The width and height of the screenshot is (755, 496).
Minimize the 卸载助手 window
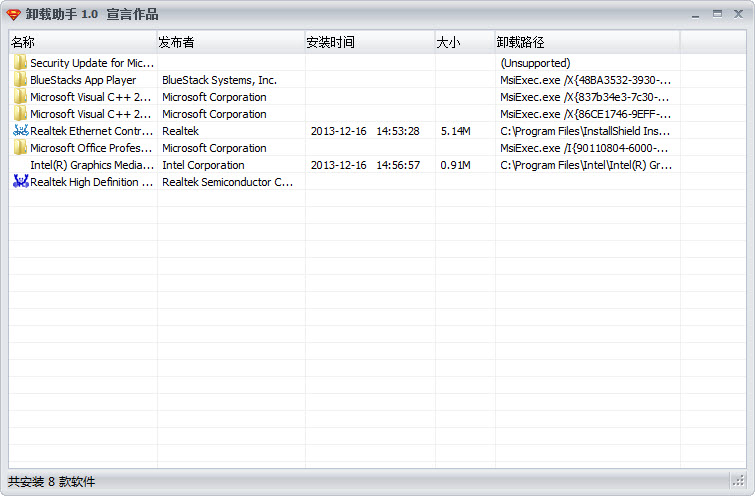pyautogui.click(x=695, y=14)
